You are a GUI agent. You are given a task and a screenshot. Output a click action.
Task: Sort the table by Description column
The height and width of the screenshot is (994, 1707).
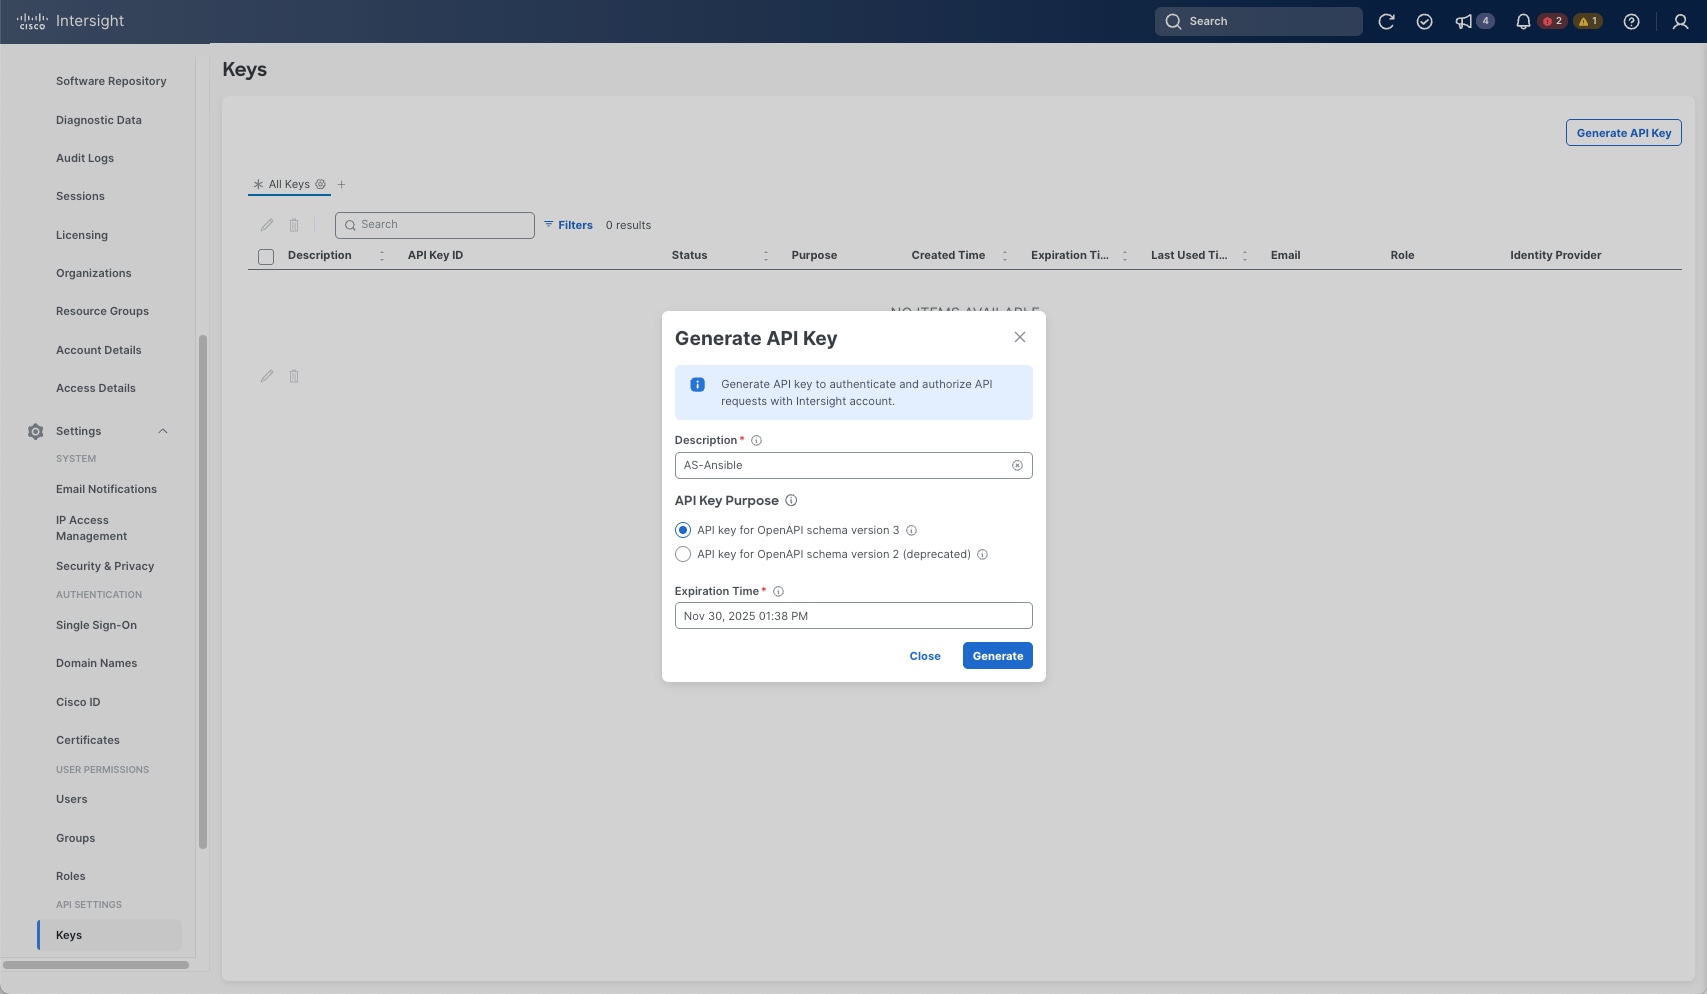pos(382,256)
